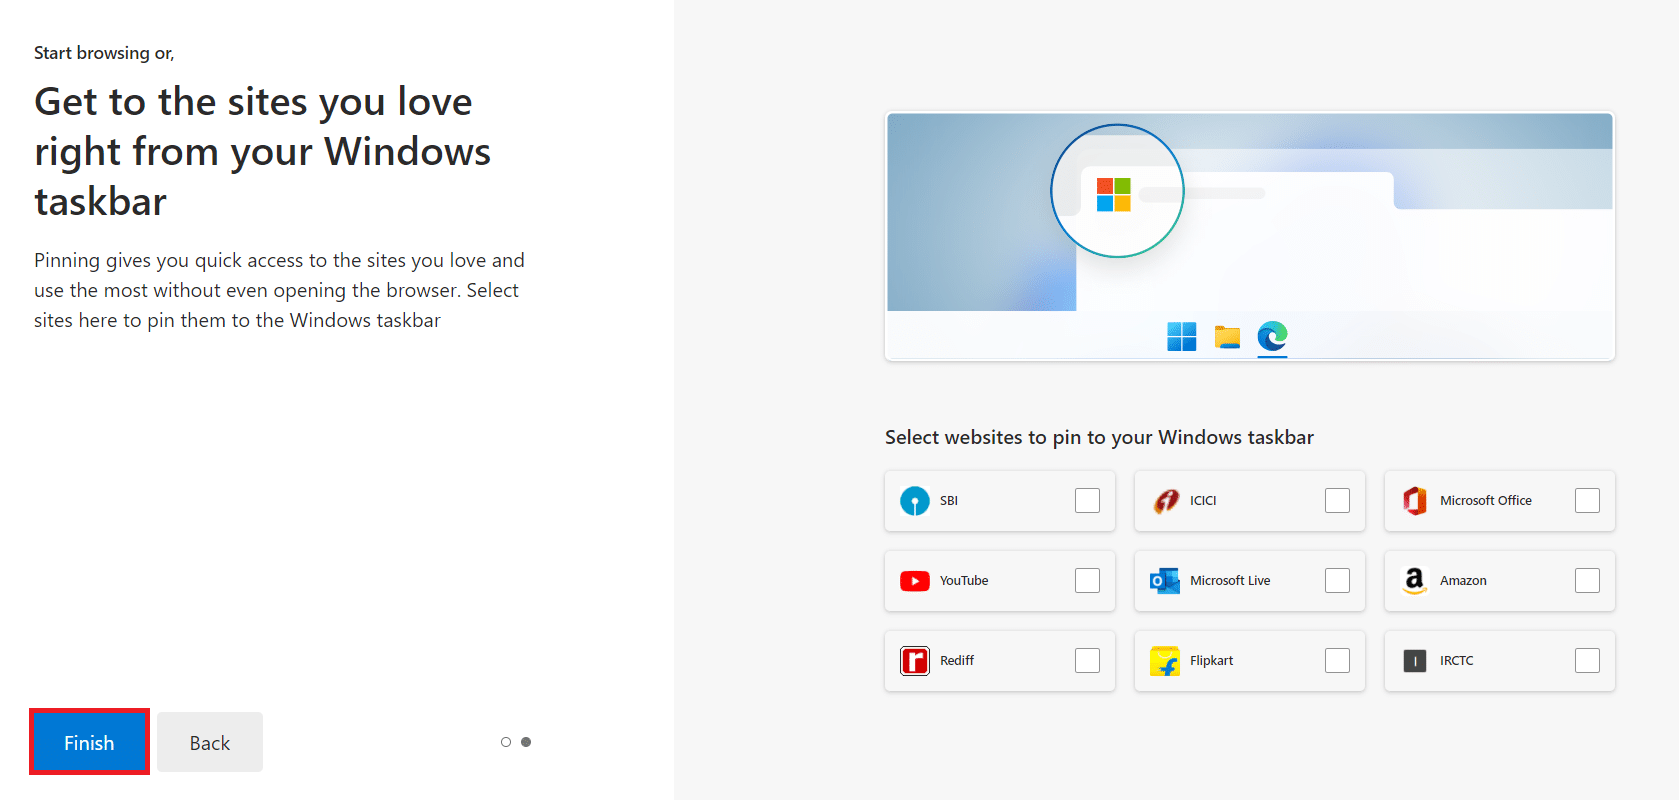Click the YouTube play logo icon
The width and height of the screenshot is (1679, 800).
coord(914,581)
